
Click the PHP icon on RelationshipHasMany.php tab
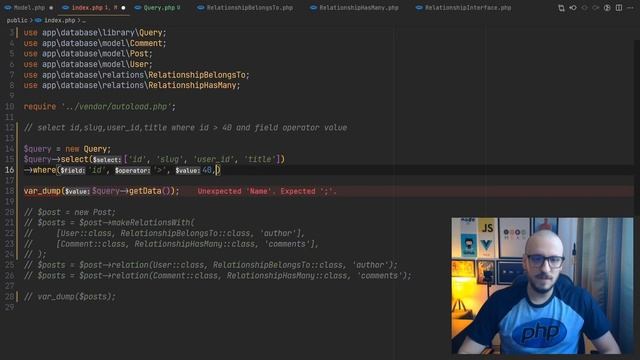point(313,8)
